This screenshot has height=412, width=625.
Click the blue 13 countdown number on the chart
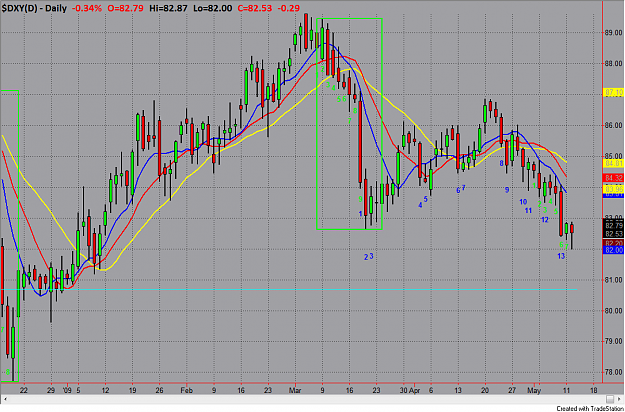click(561, 256)
